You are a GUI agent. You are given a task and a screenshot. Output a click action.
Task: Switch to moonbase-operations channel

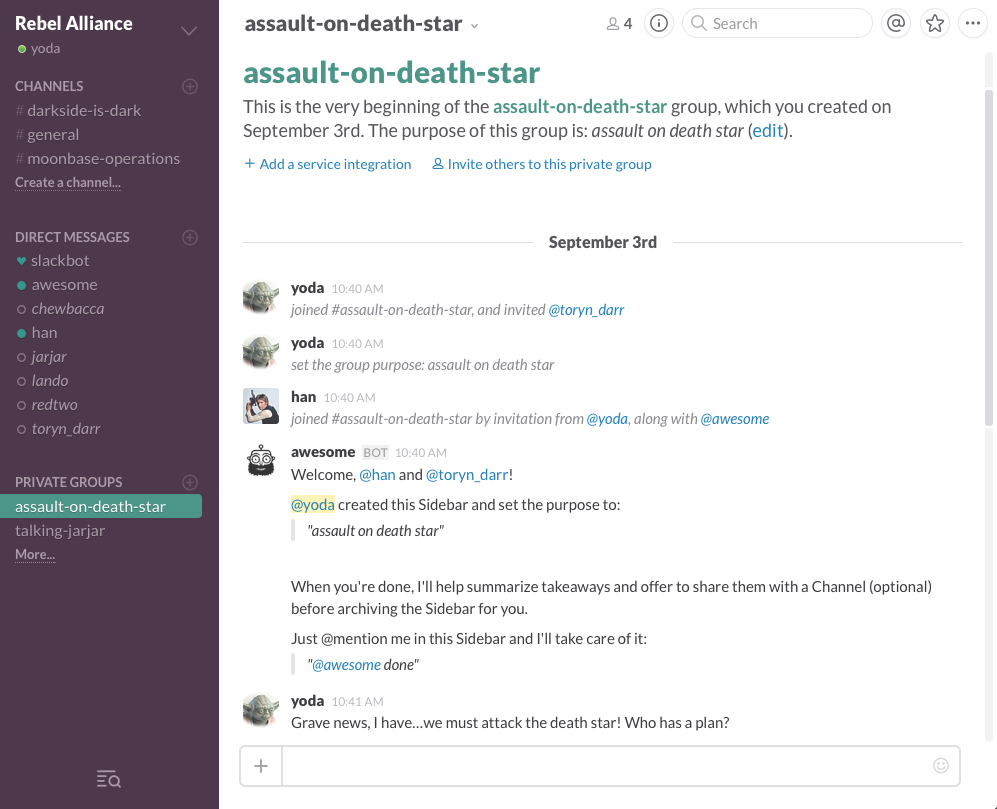[97, 159]
